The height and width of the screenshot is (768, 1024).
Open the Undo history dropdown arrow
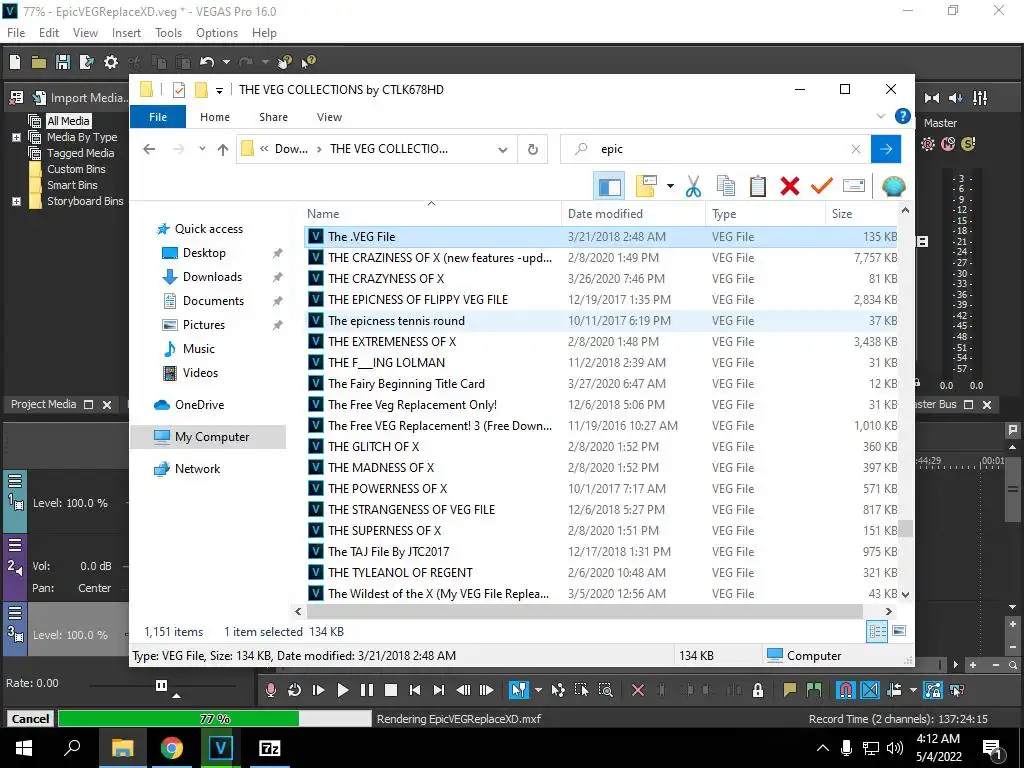click(x=226, y=62)
